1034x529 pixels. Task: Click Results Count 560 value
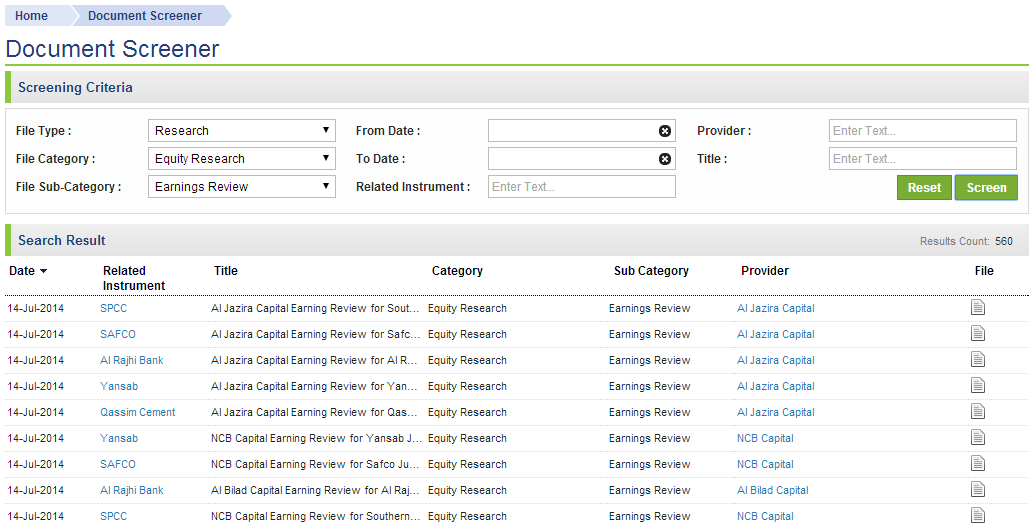tap(1004, 241)
